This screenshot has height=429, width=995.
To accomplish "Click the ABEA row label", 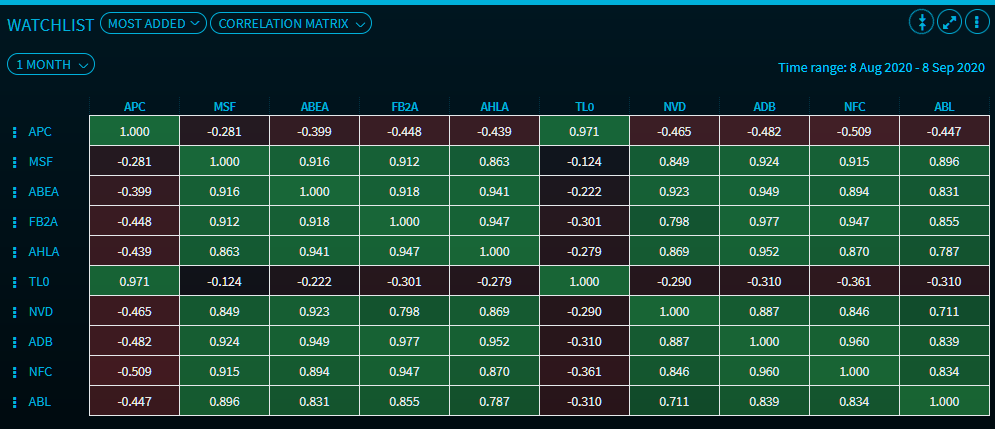I will coord(43,192).
